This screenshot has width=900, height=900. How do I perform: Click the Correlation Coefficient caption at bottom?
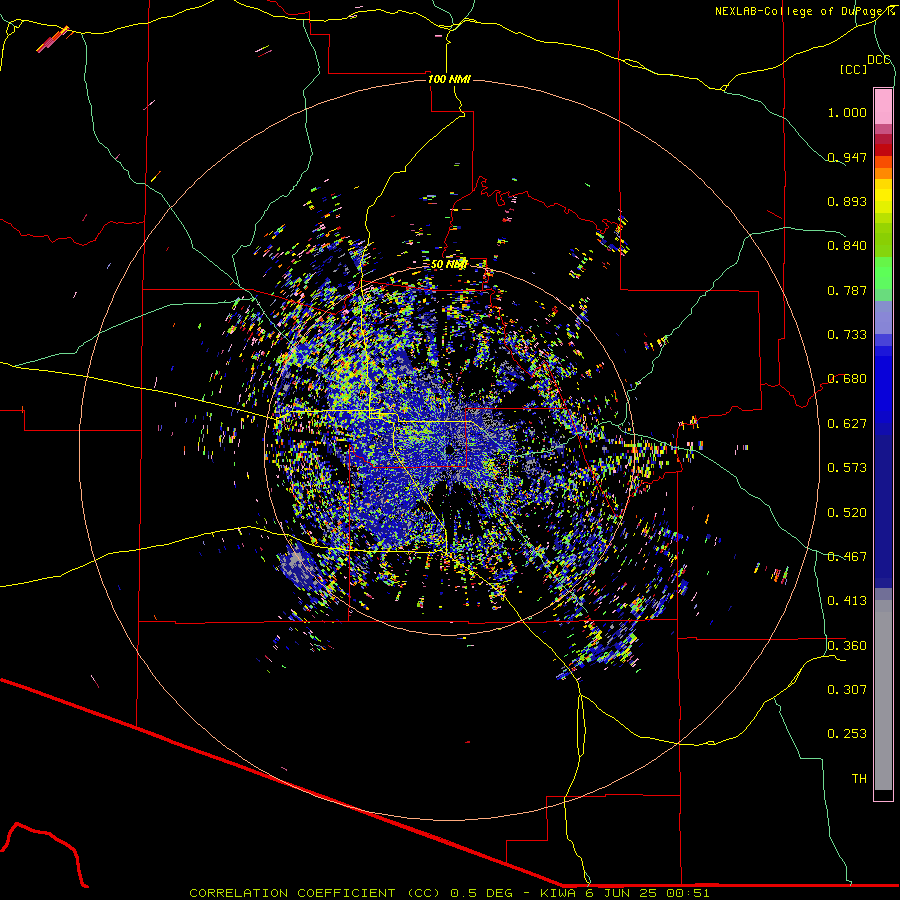pyautogui.click(x=449, y=893)
